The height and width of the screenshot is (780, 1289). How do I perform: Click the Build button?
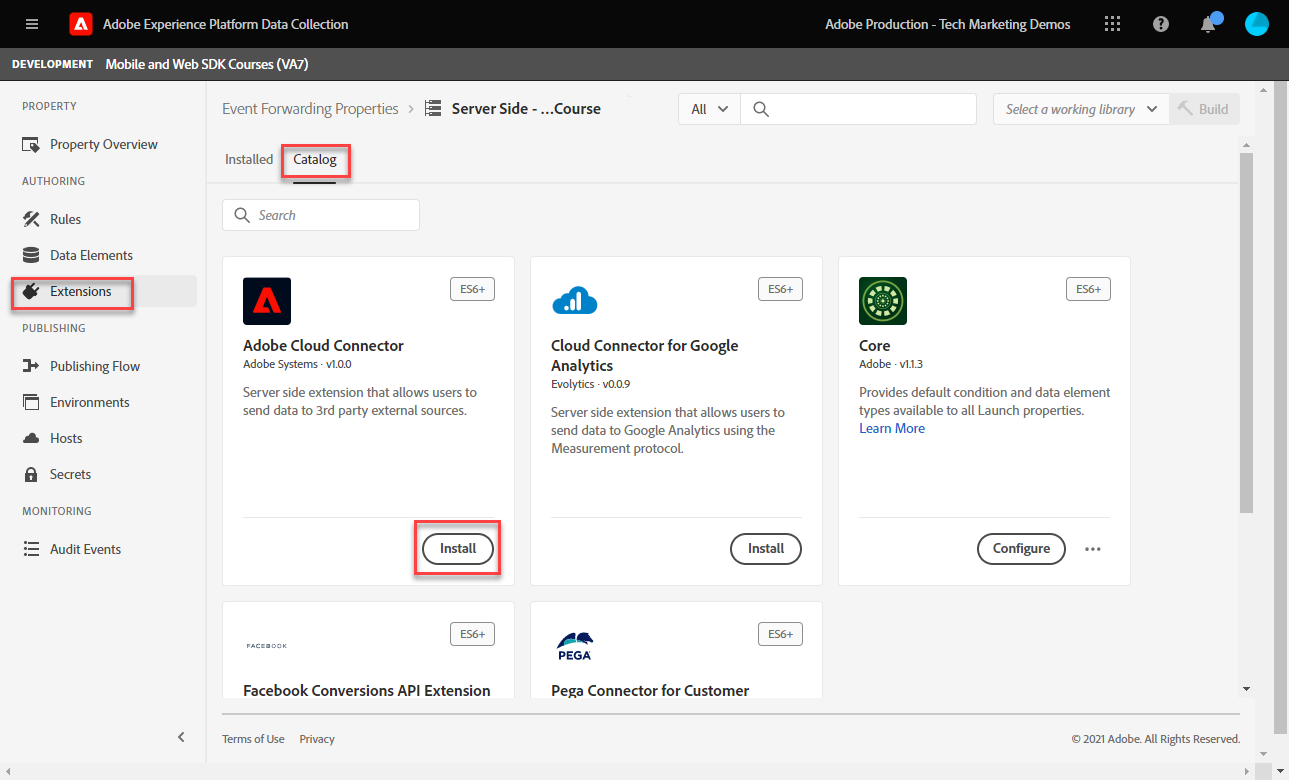[x=1204, y=110]
